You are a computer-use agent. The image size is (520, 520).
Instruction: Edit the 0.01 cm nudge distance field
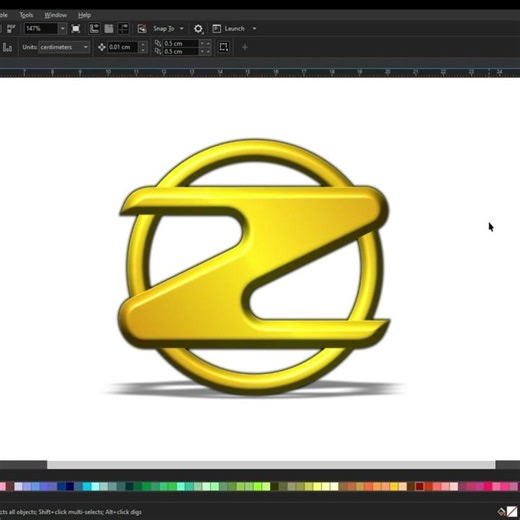123,47
